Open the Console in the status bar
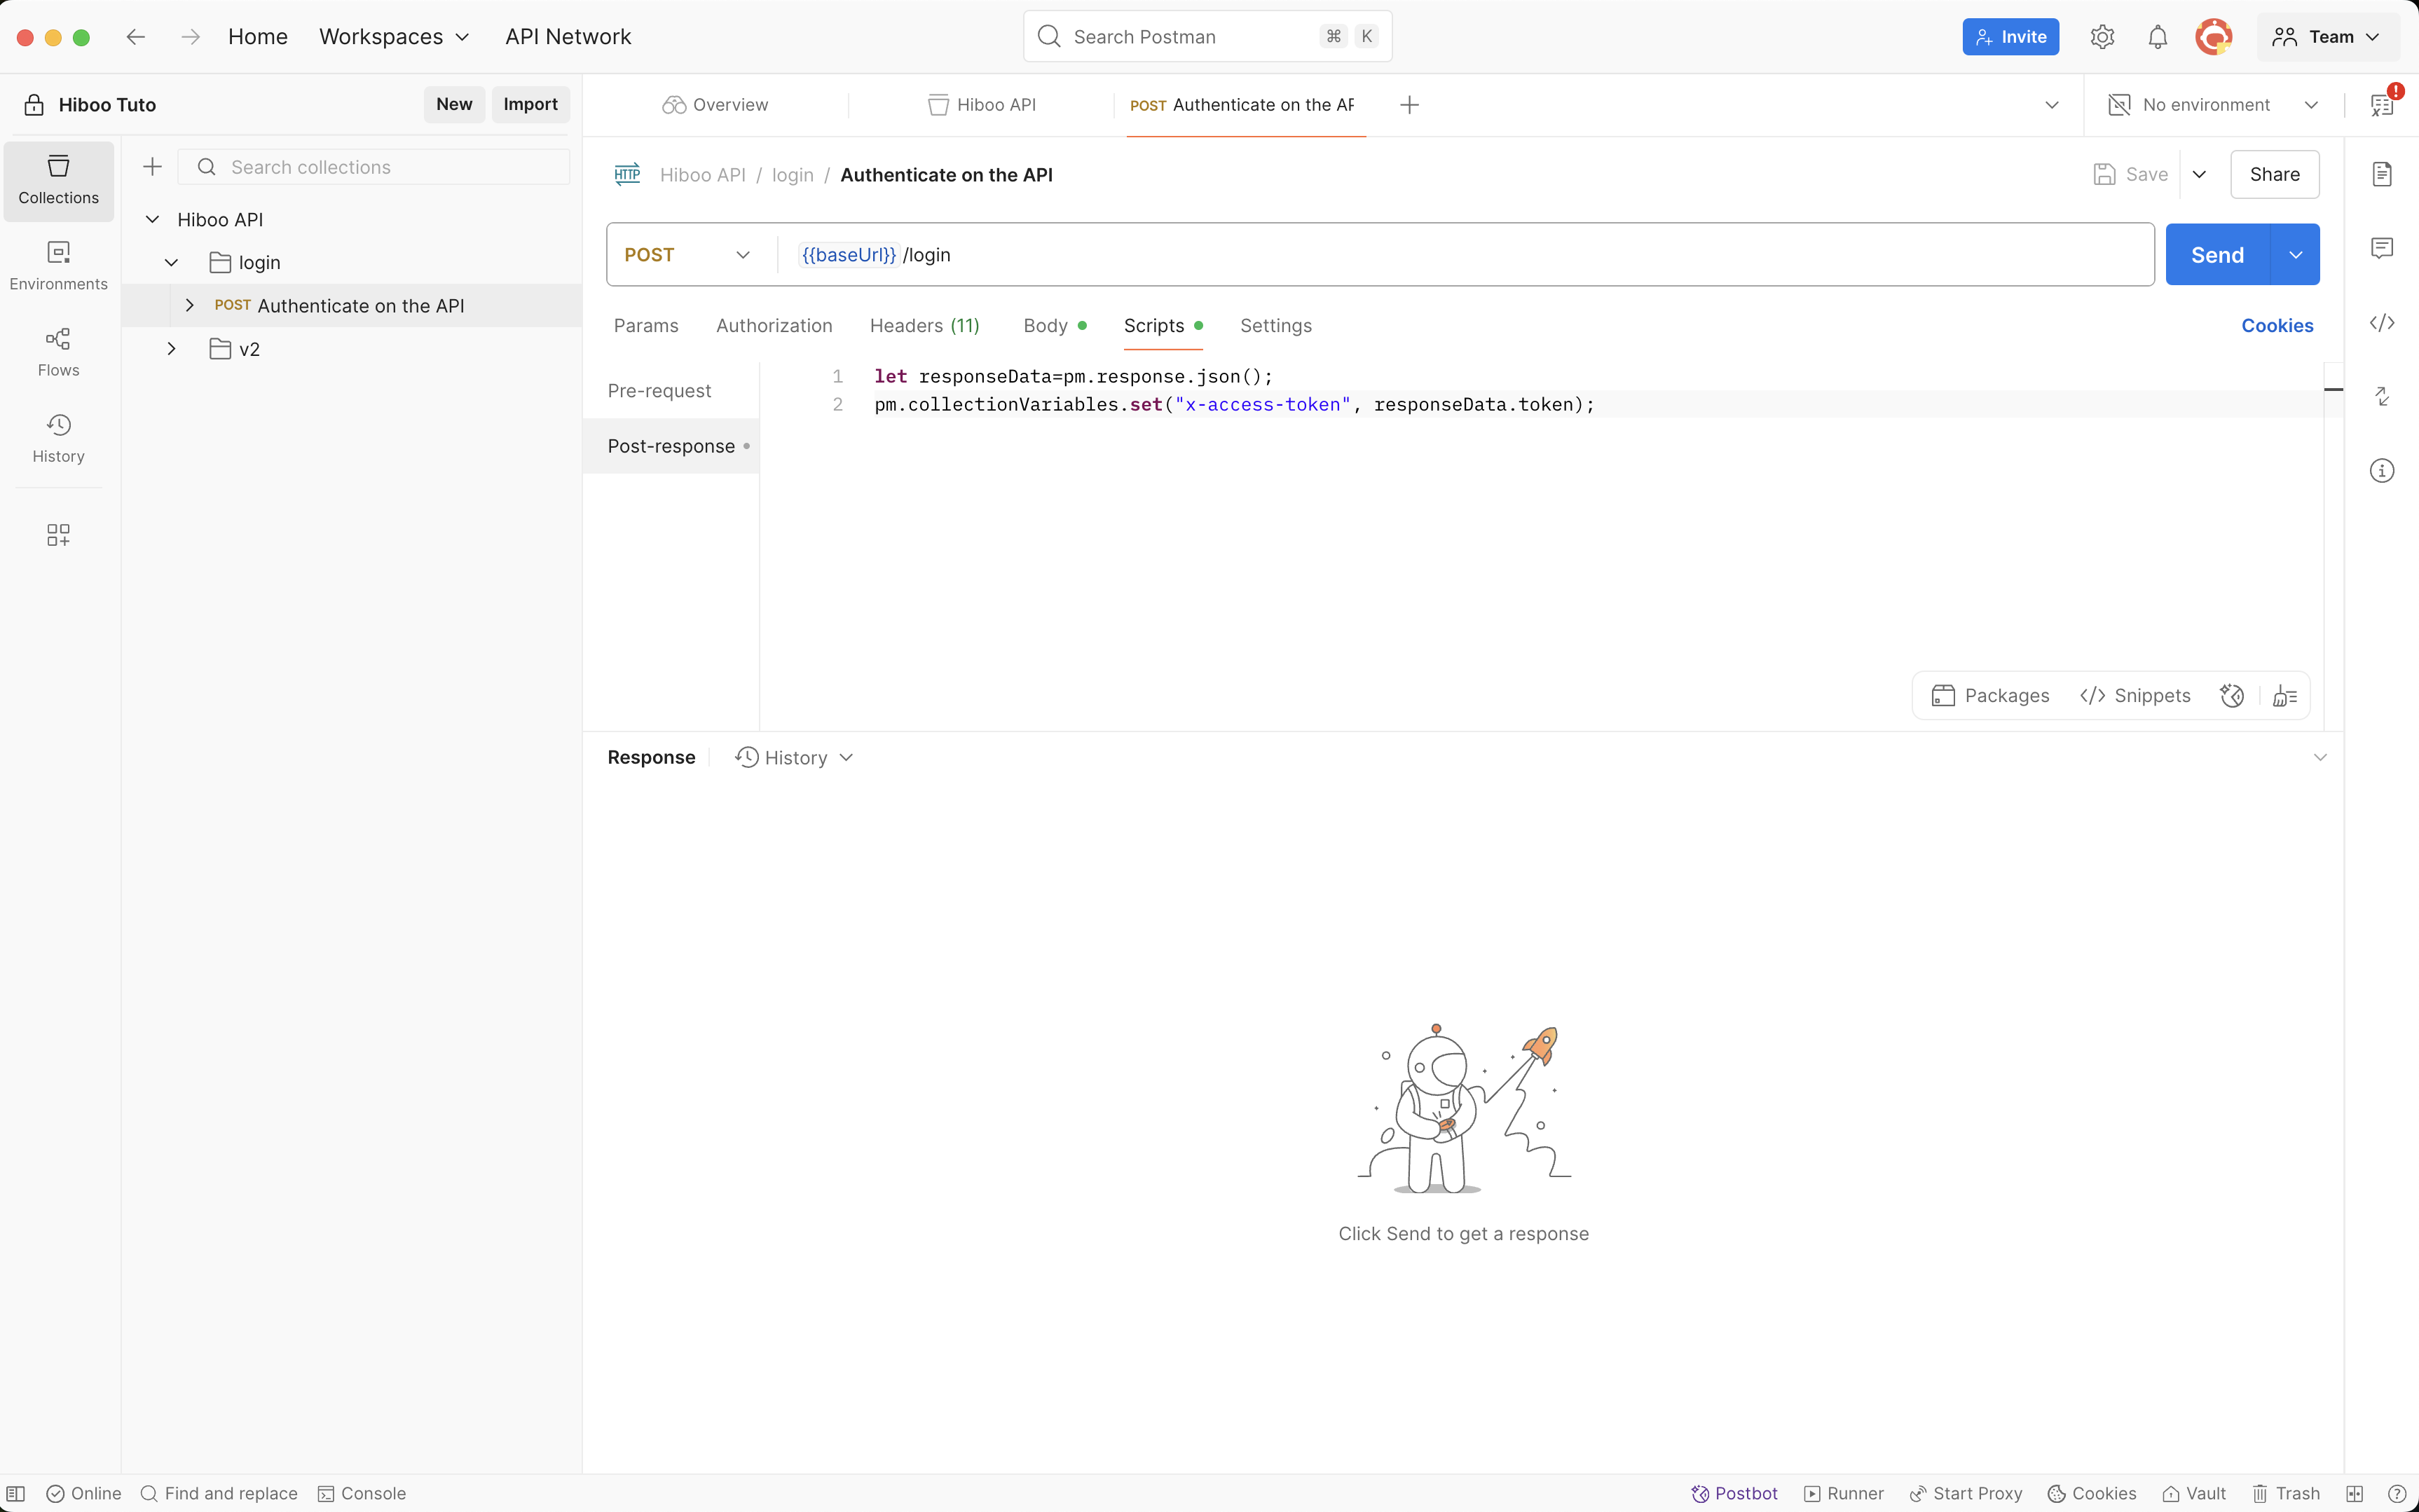The image size is (2419, 1512). (x=362, y=1493)
